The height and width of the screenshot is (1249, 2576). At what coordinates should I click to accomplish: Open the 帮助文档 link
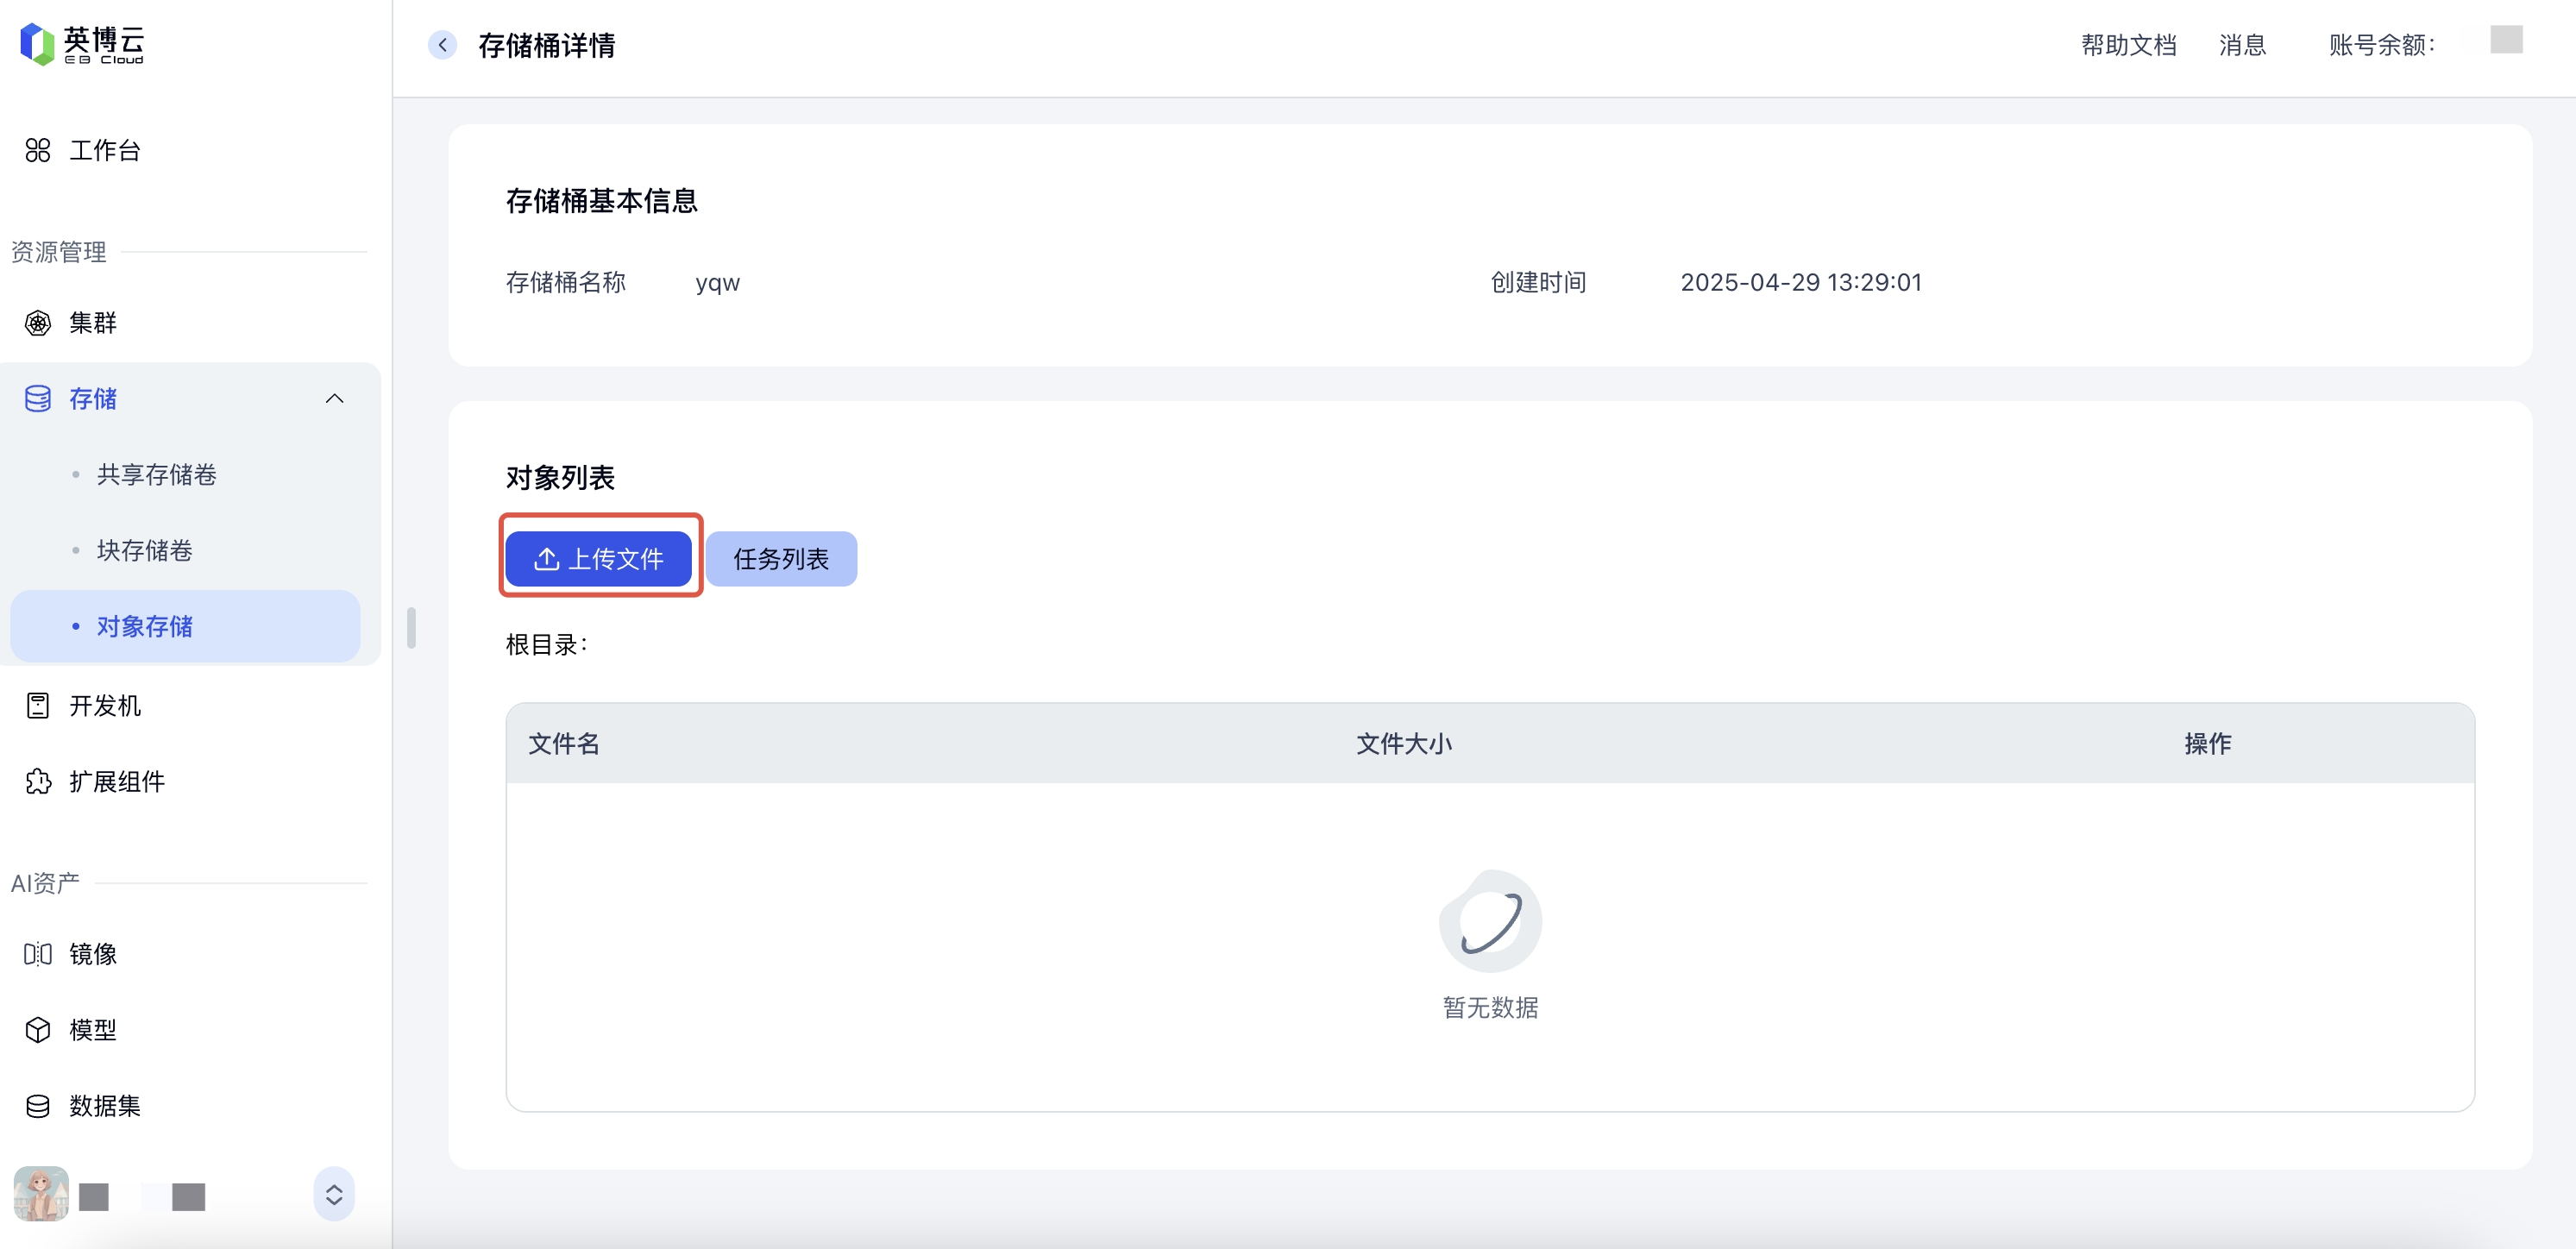click(2128, 45)
